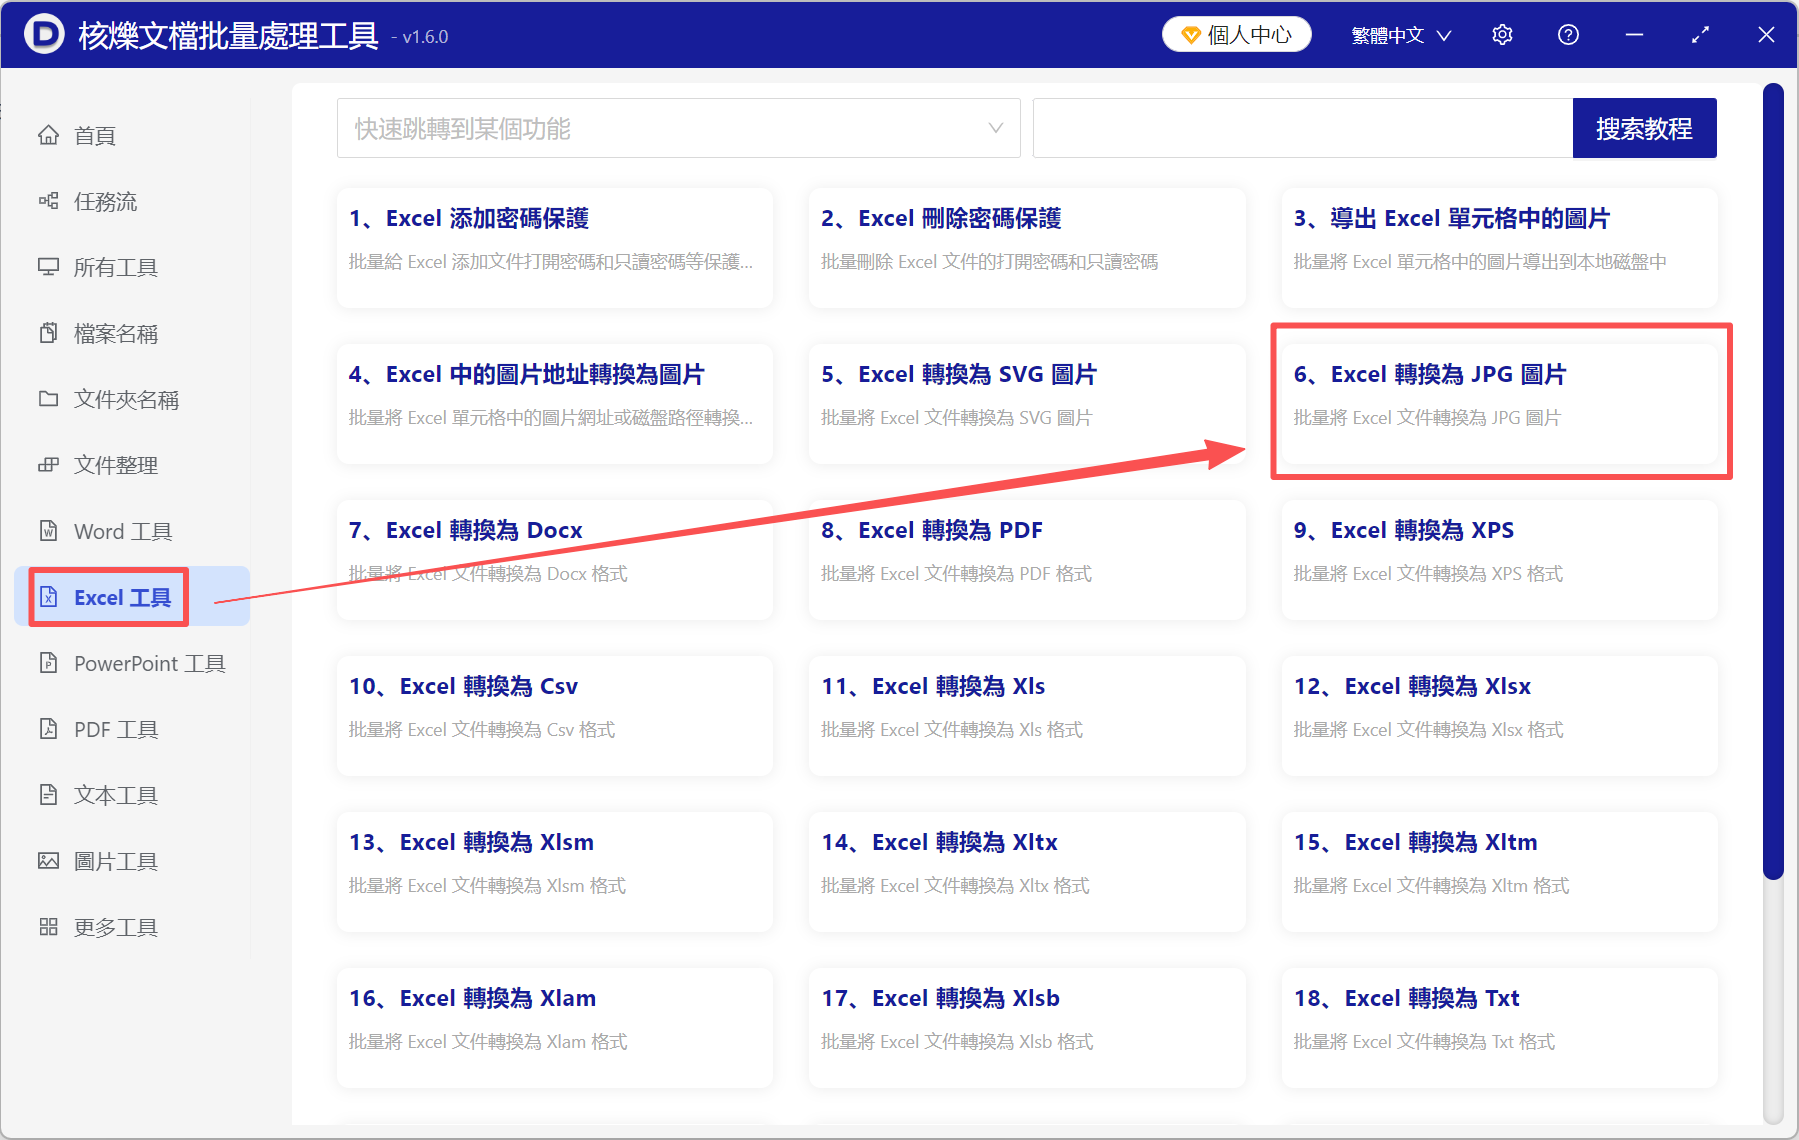
Task: Open the 快速跳轉到某個功能 dropdown
Action: tap(678, 128)
